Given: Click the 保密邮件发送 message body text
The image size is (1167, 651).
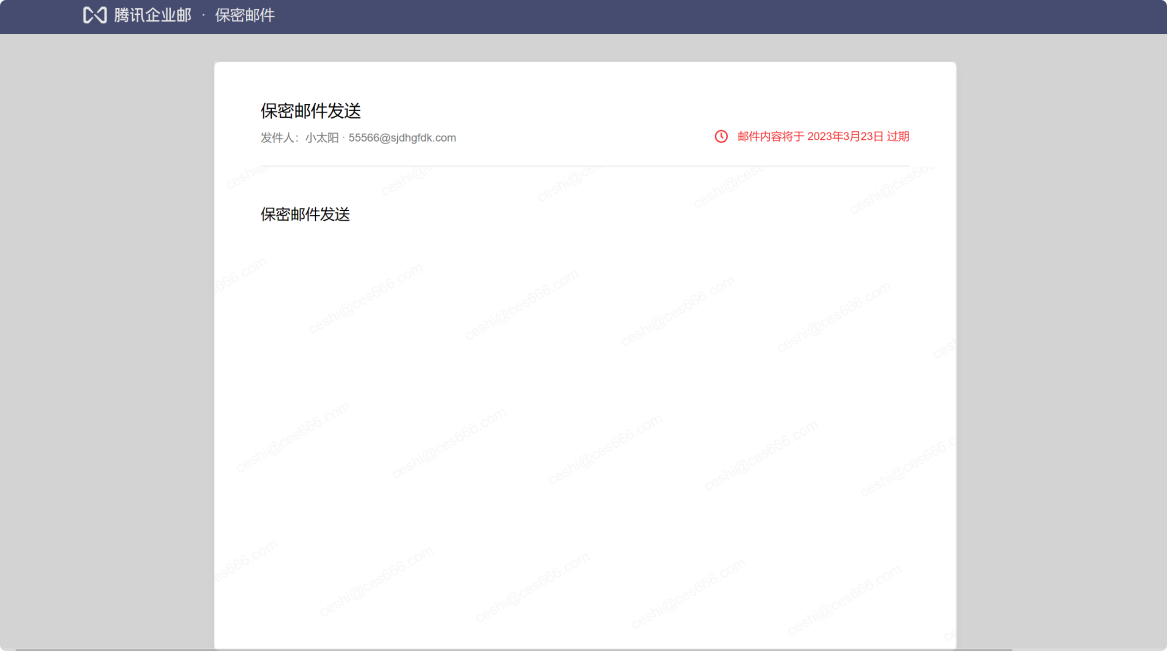Looking at the screenshot, I should pyautogui.click(x=305, y=214).
